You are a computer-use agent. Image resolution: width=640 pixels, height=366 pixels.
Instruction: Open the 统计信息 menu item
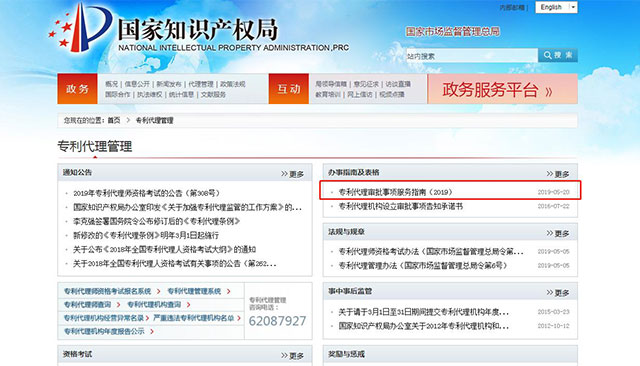(181, 94)
